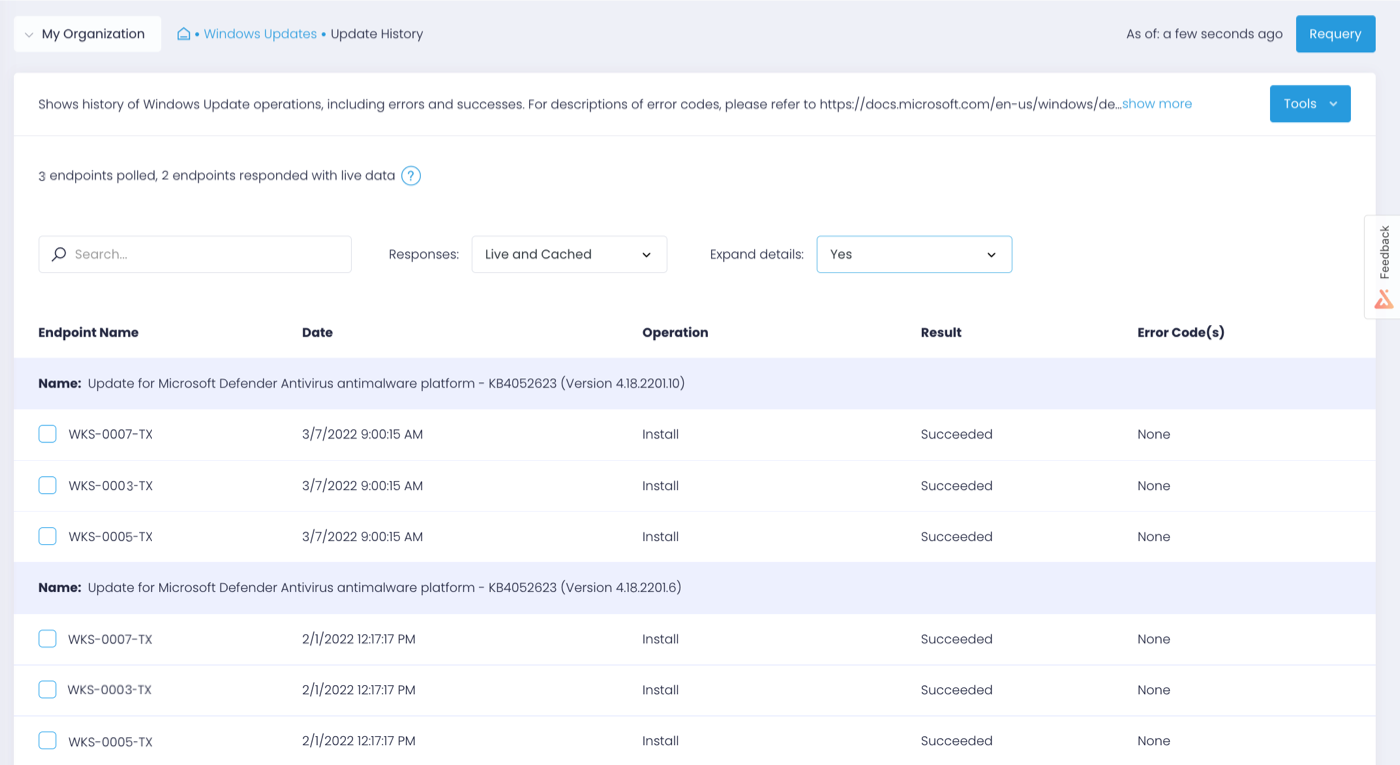
Task: Expand the My Organization selector
Action: coord(87,33)
